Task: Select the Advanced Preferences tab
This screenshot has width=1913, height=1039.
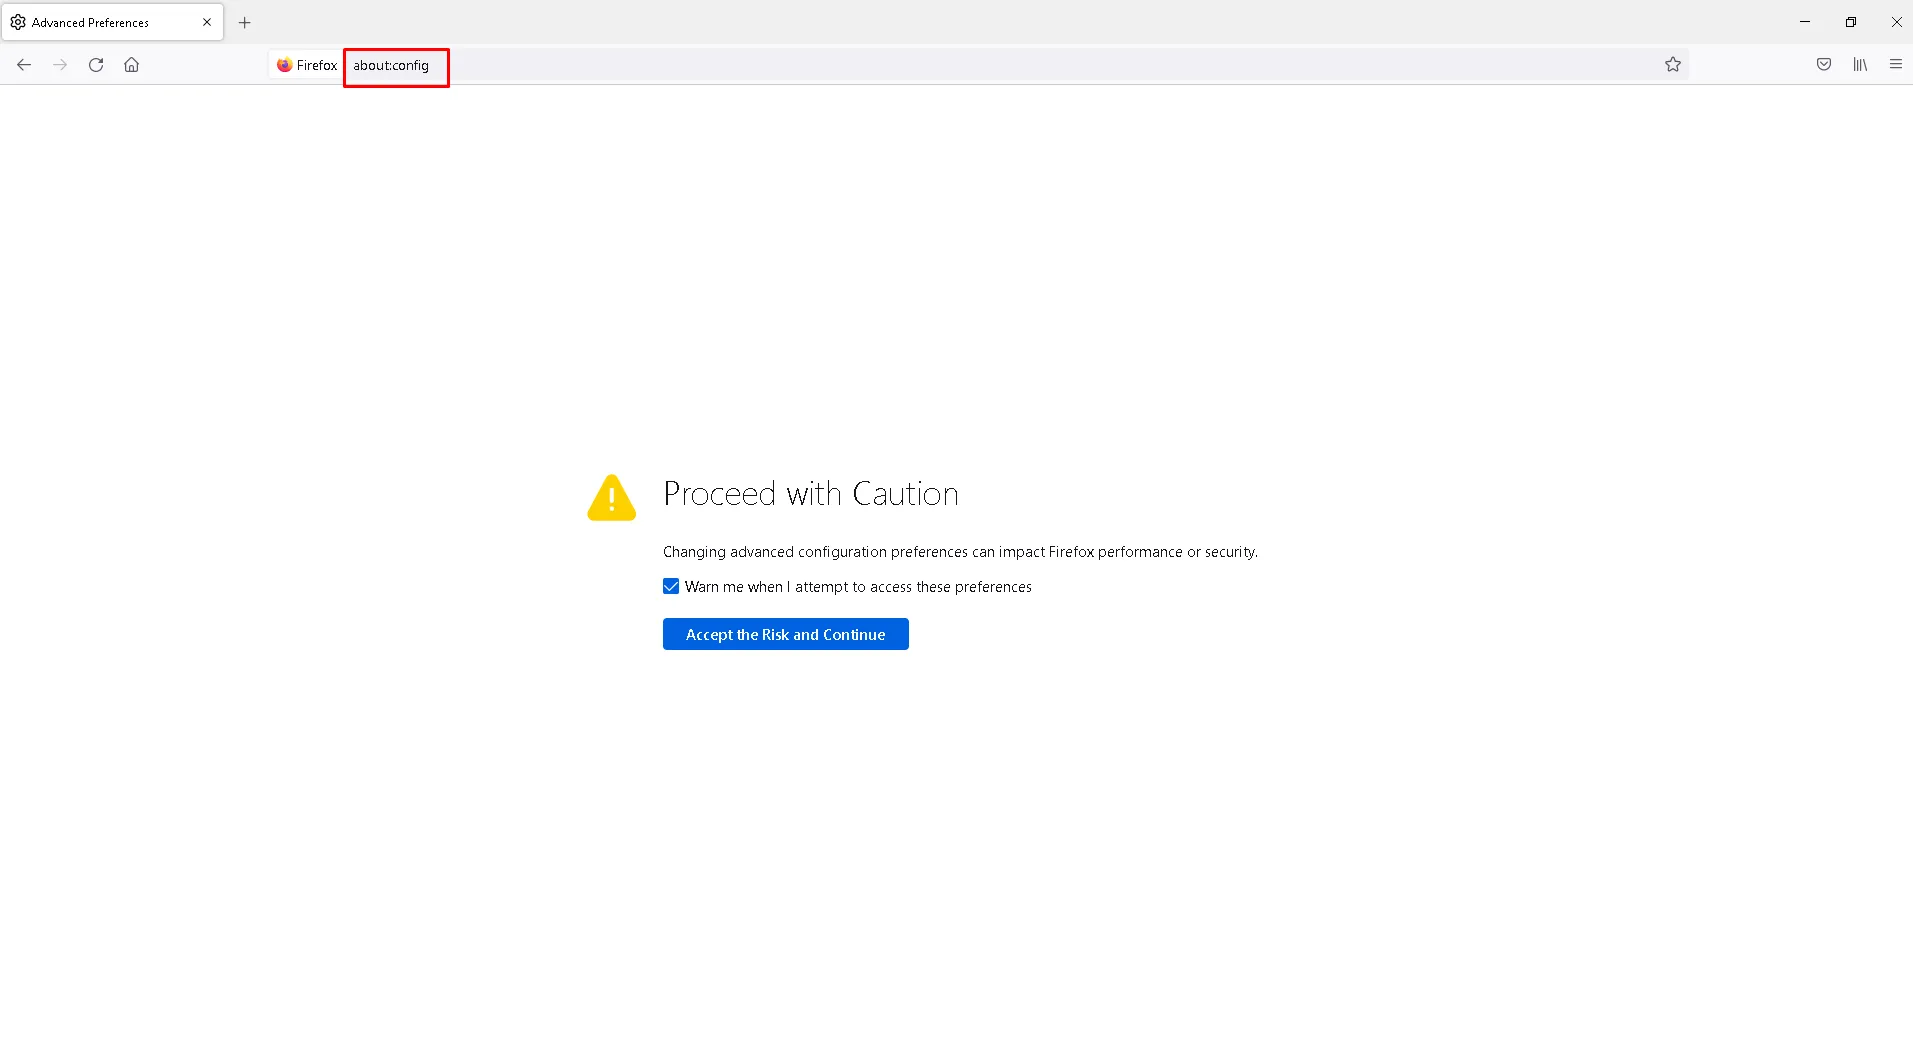Action: point(112,22)
